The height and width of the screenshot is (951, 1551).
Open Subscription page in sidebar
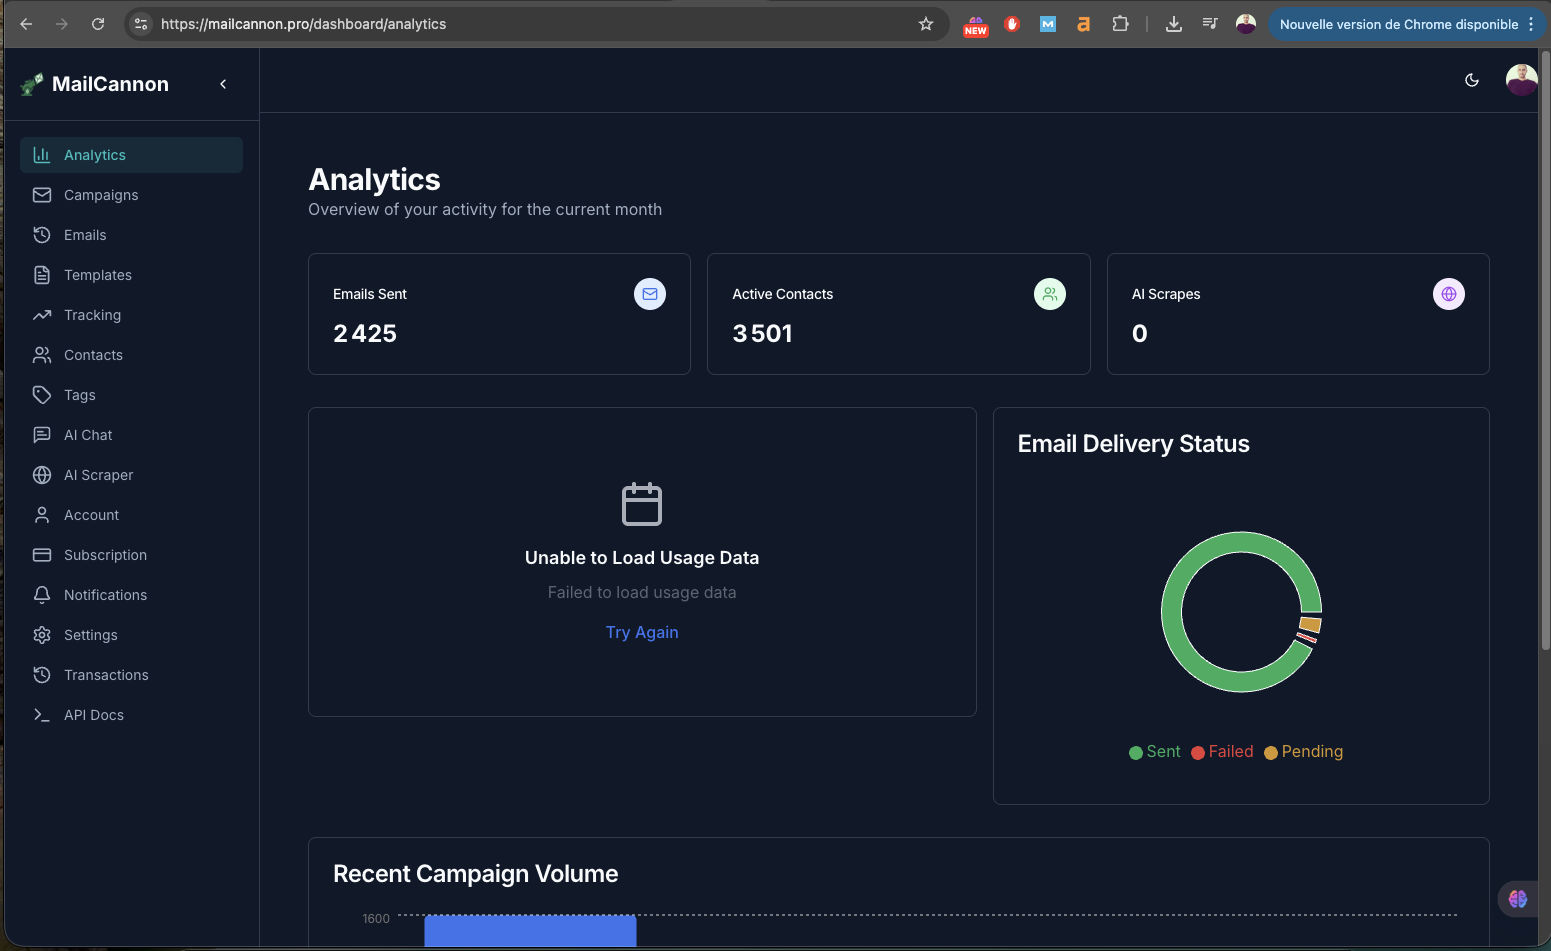click(x=131, y=555)
